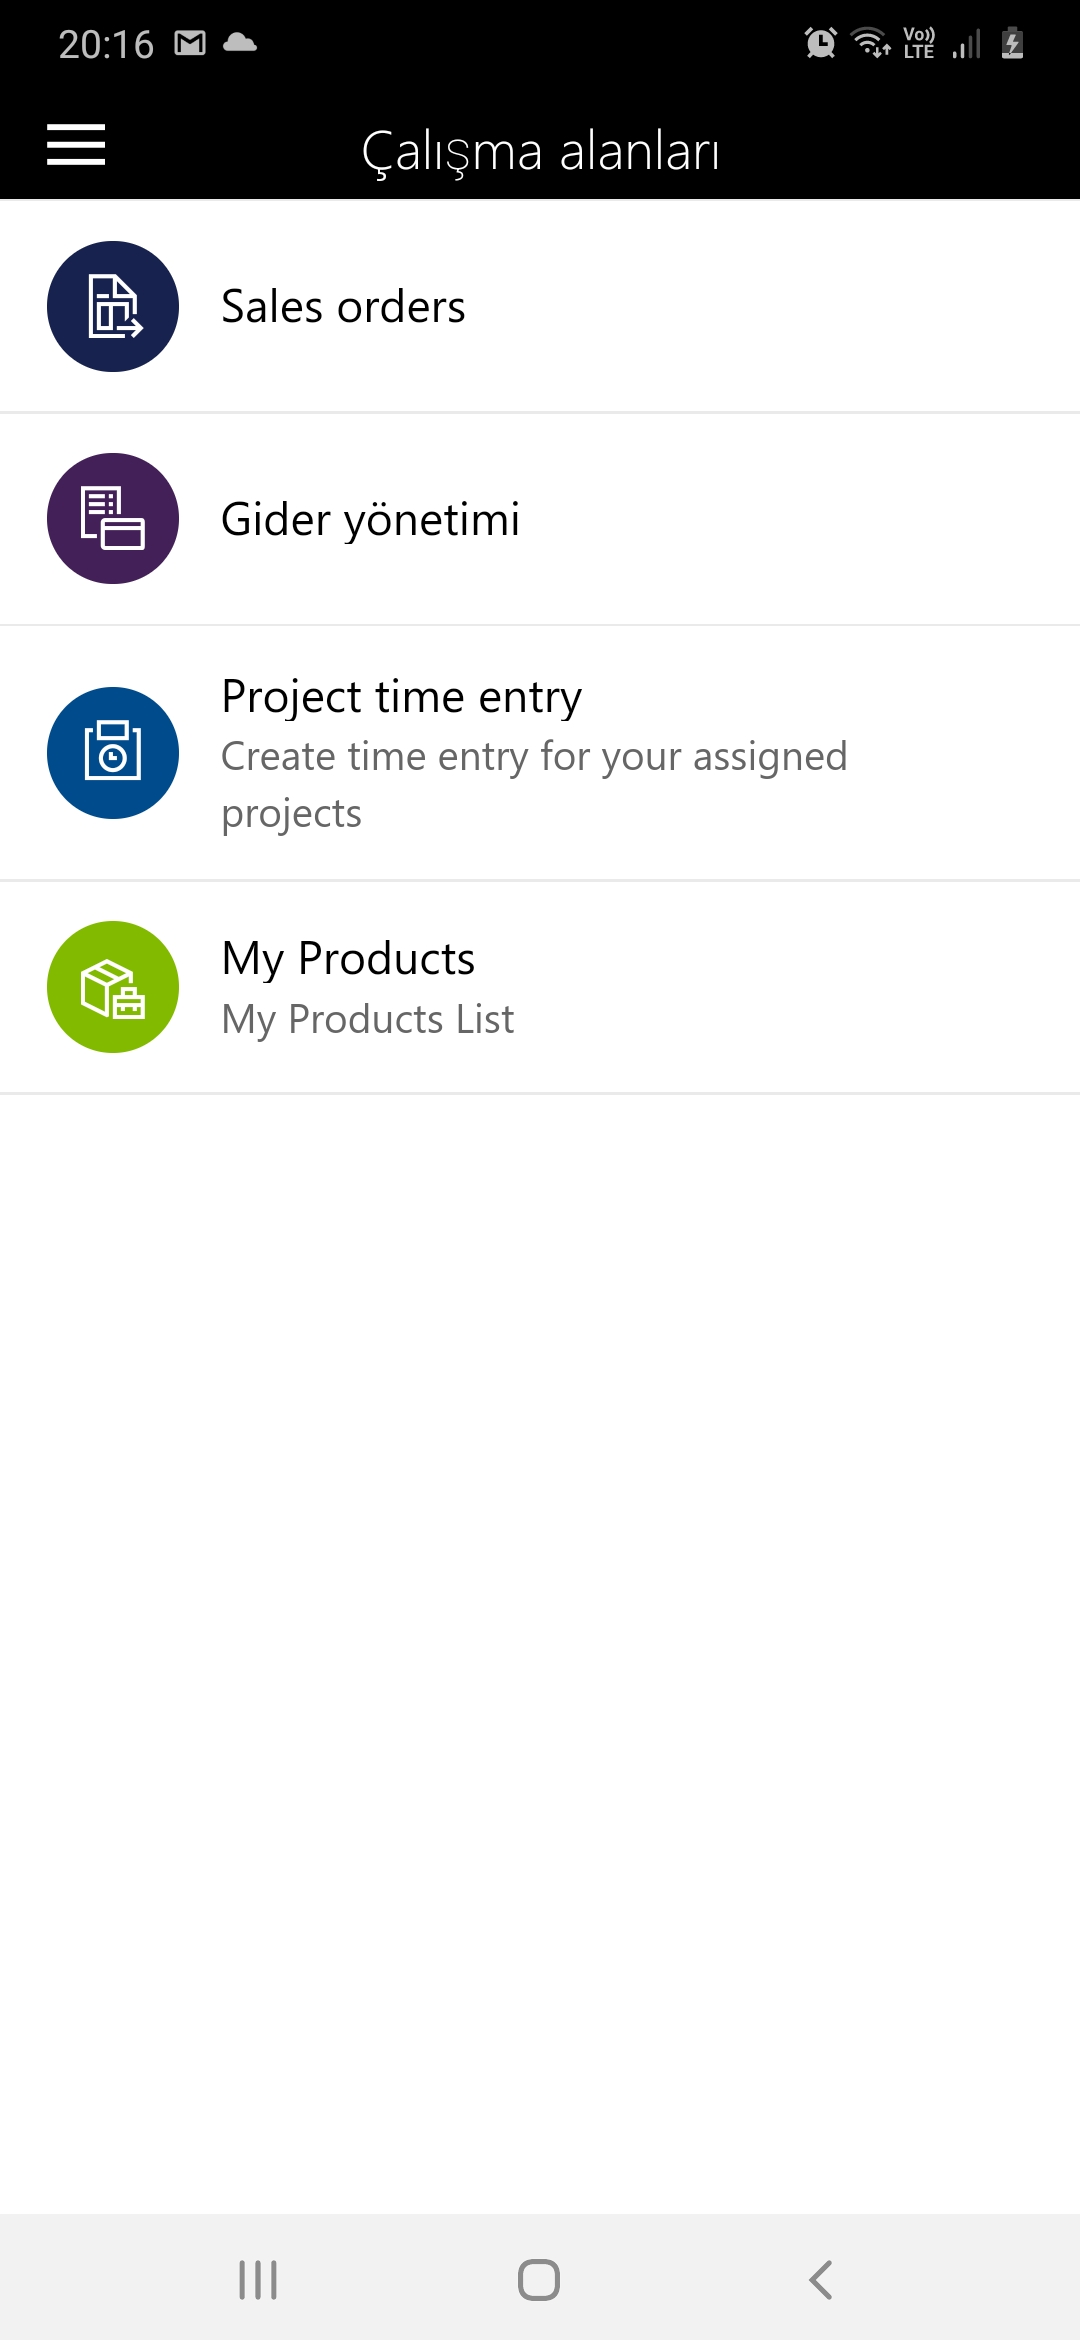Tap the cloud notification icon in status bar
Image resolution: width=1080 pixels, height=2340 pixels.
[240, 43]
